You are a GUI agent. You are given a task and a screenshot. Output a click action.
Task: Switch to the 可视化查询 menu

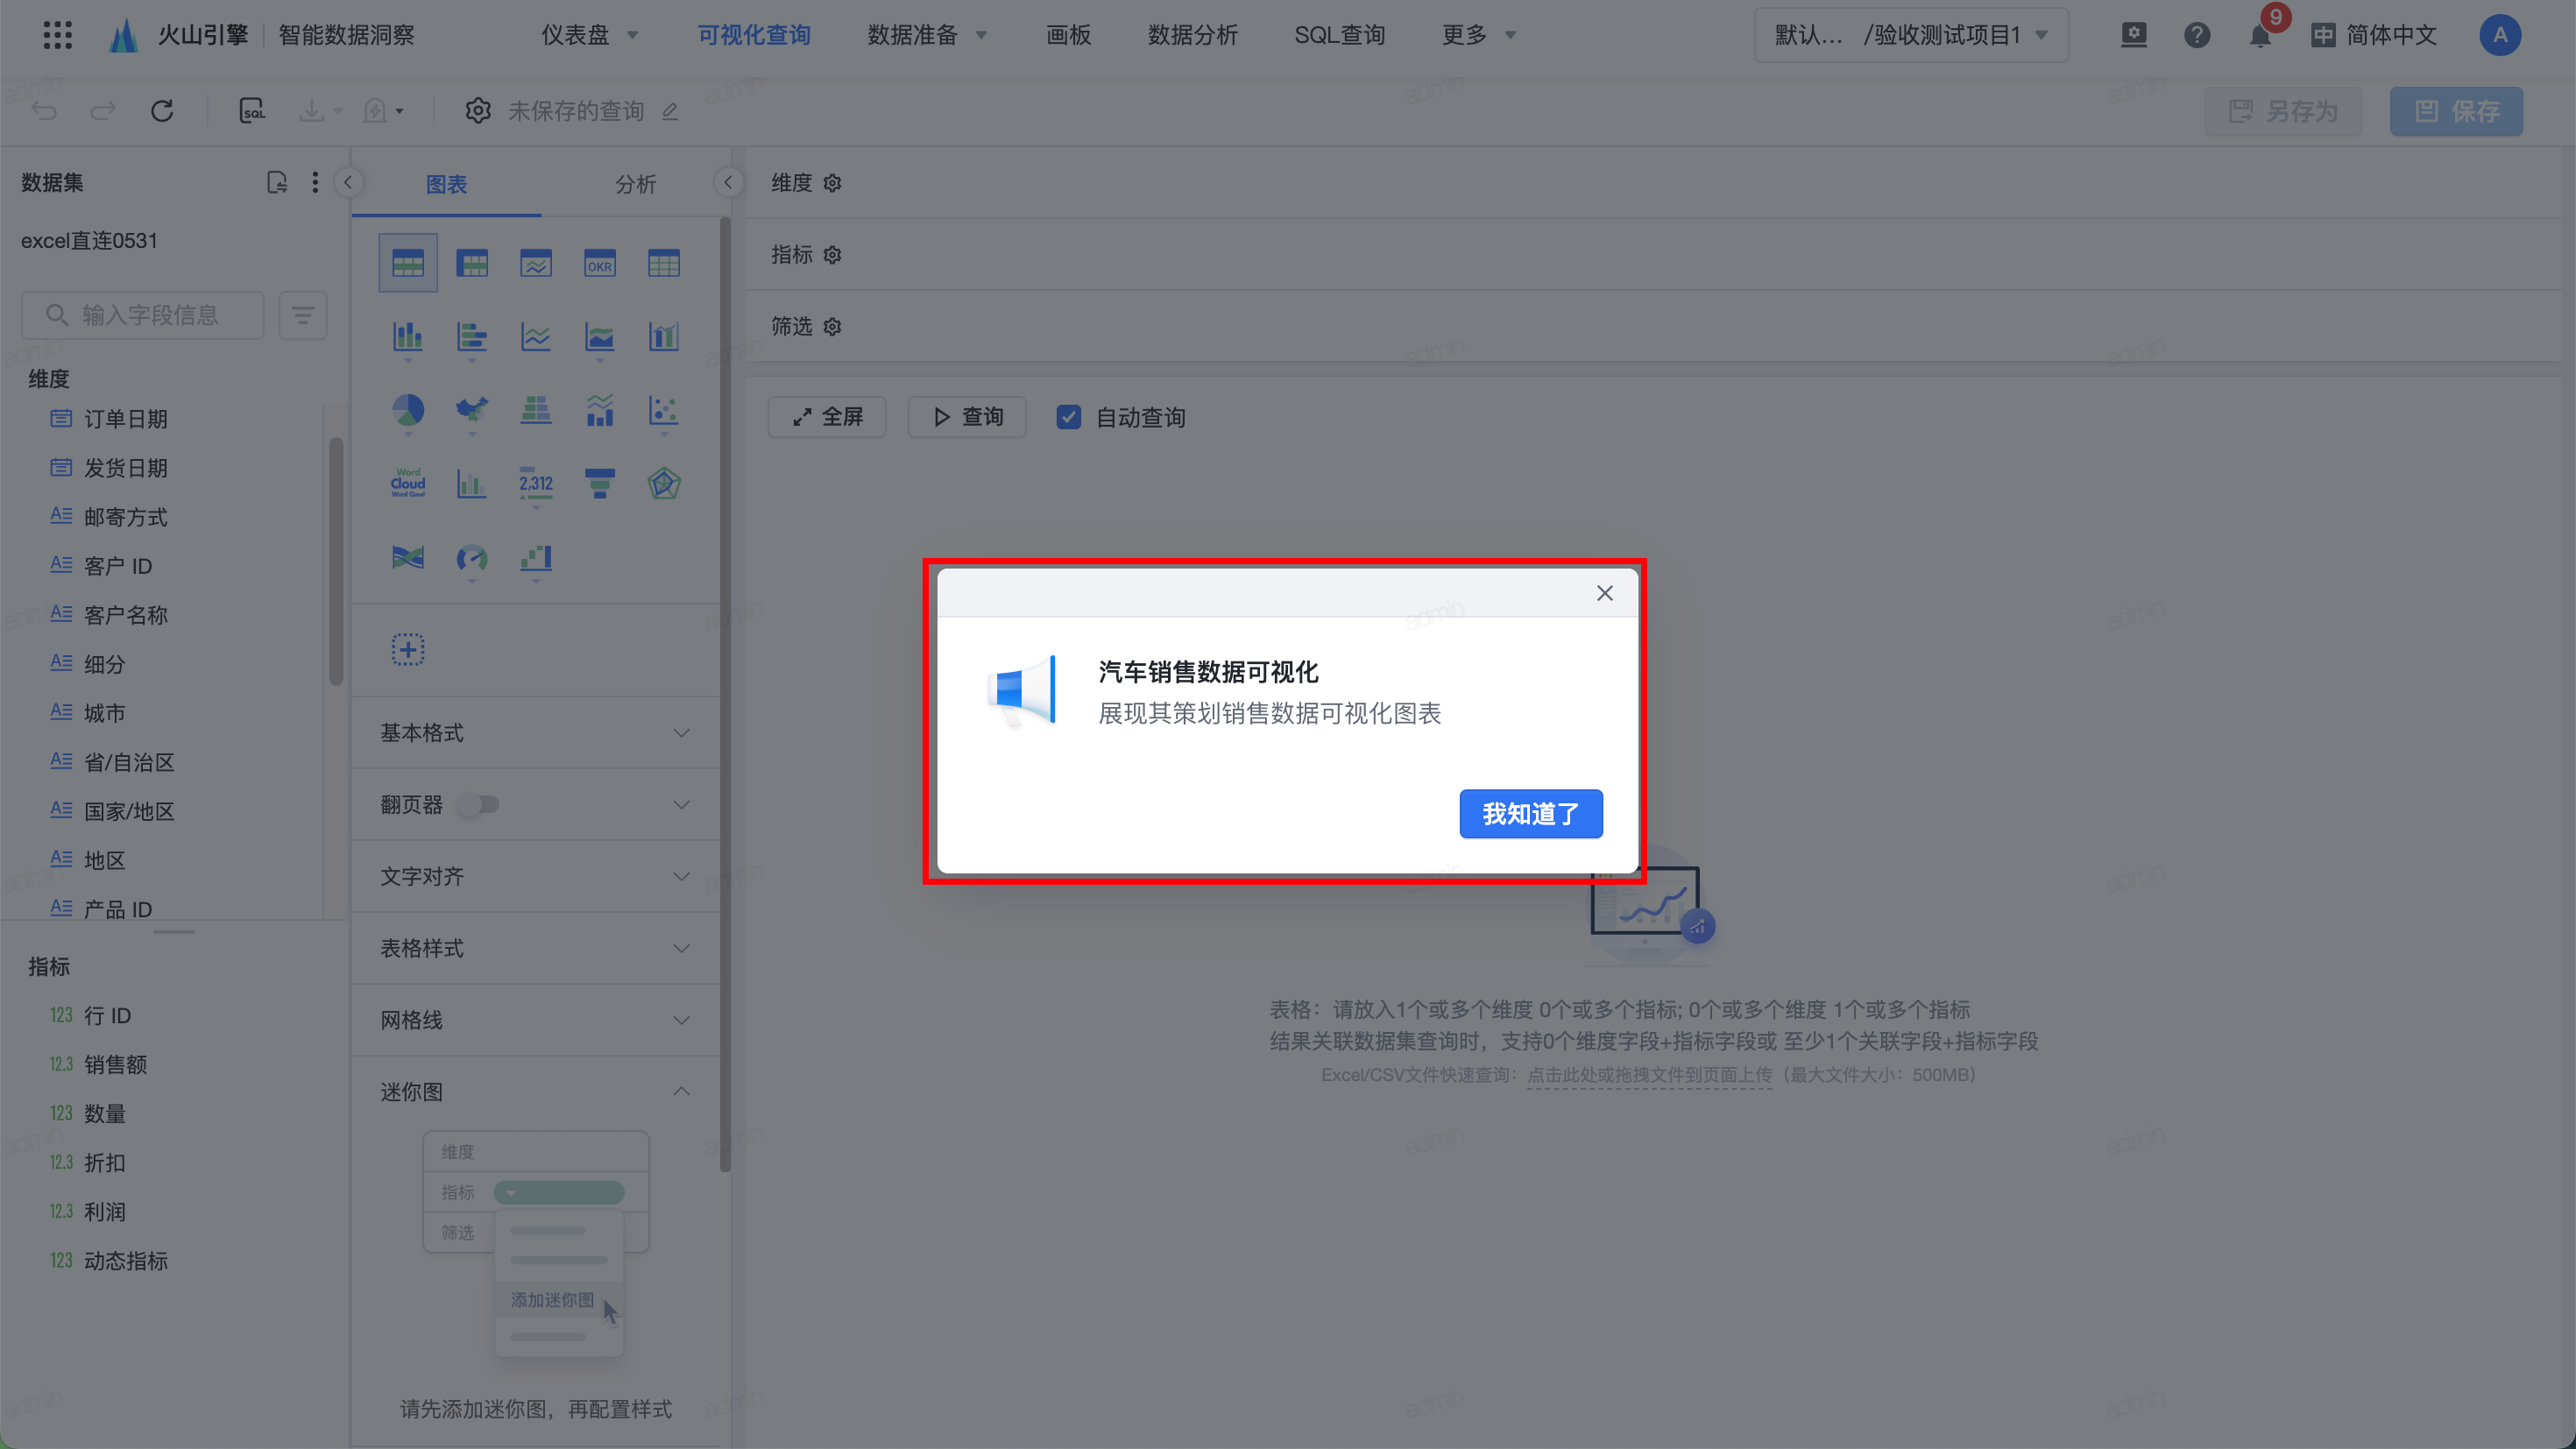coord(754,35)
